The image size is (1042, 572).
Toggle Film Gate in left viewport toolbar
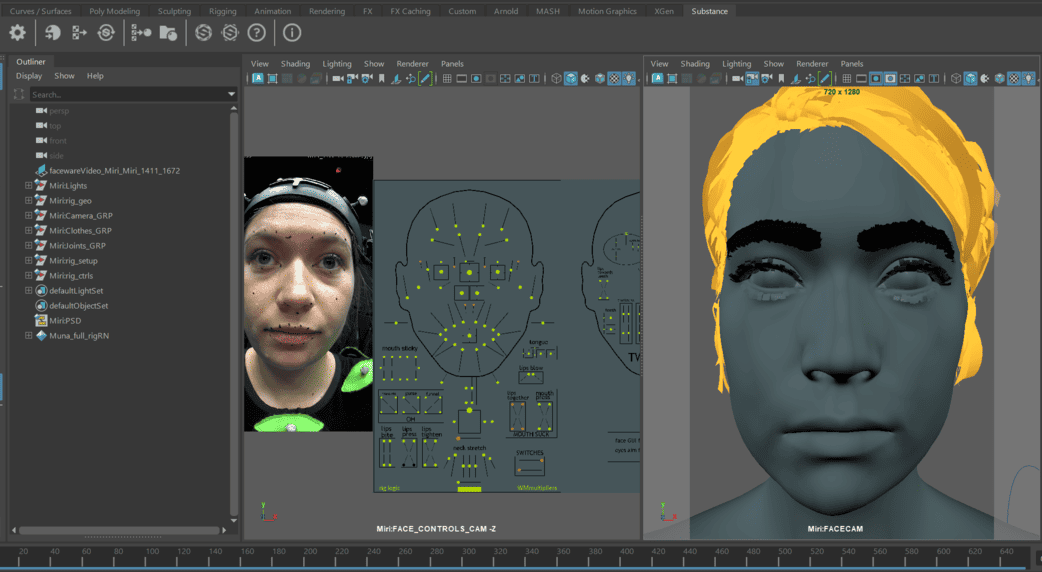(462, 78)
